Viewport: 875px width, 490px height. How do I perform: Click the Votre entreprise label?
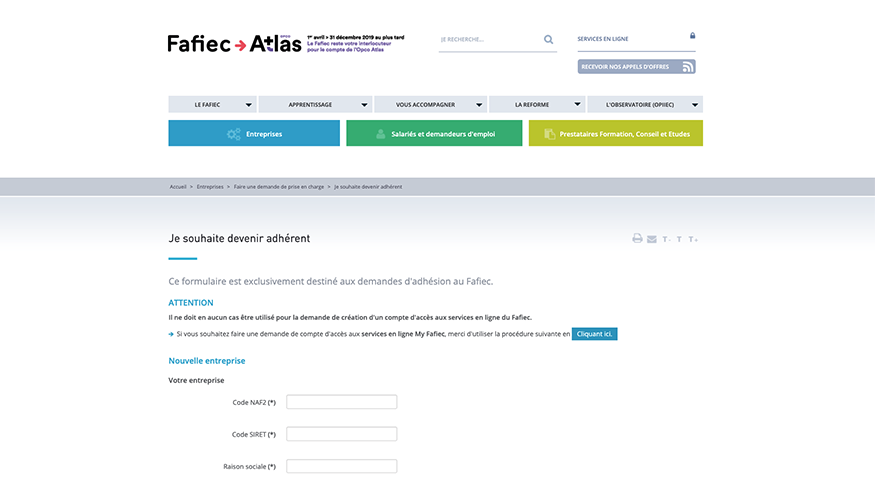[196, 380]
